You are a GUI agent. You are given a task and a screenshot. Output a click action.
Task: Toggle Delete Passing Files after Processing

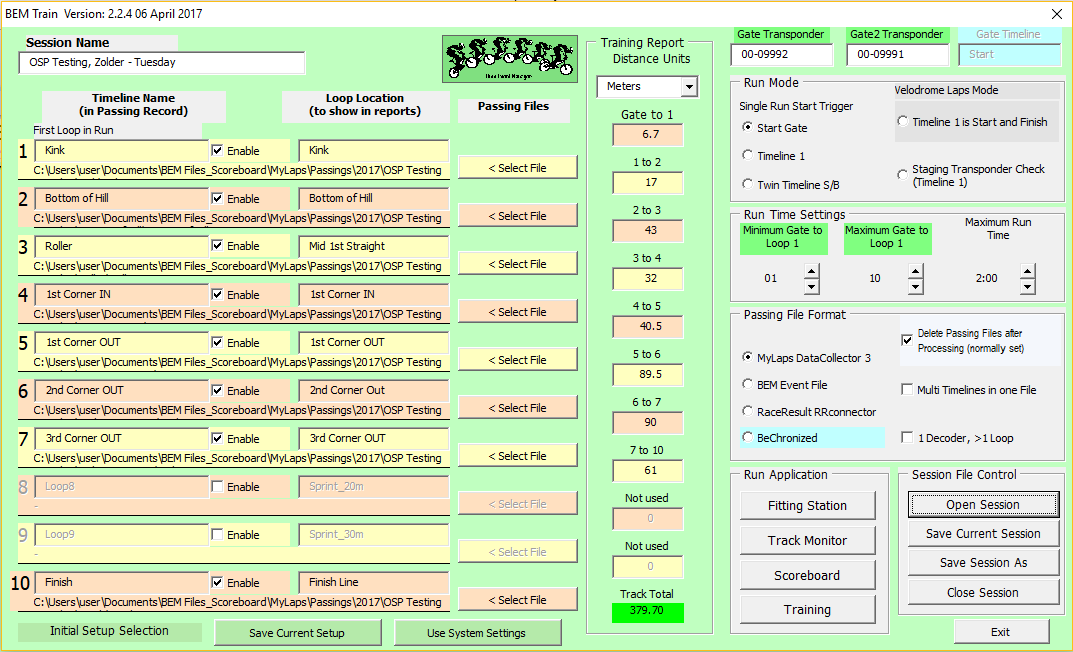pos(907,340)
